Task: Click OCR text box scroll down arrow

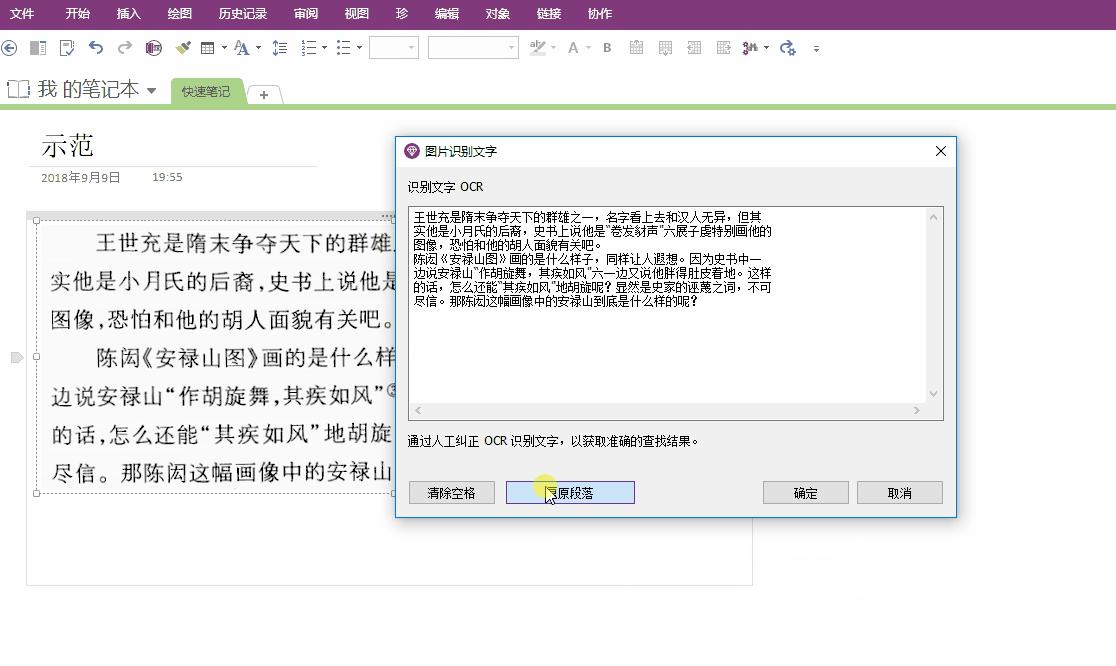Action: click(x=934, y=394)
